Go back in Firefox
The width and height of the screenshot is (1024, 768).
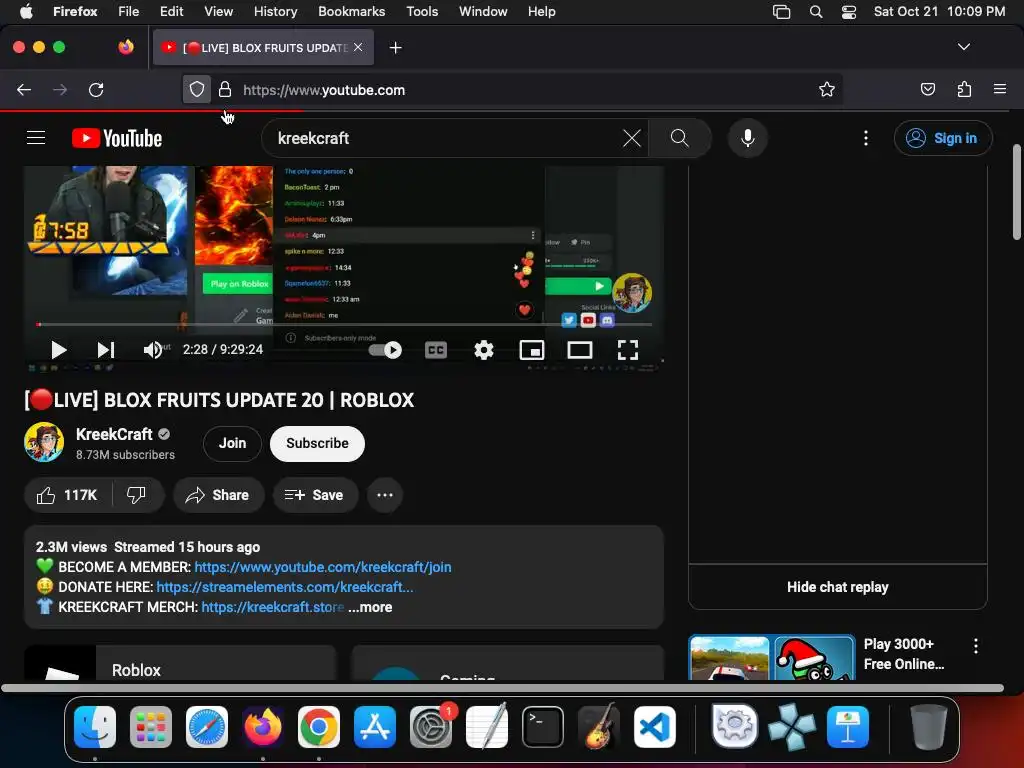click(x=24, y=89)
